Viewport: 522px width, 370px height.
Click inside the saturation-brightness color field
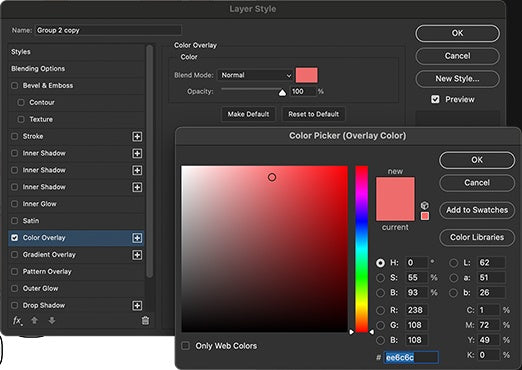pyautogui.click(x=265, y=249)
